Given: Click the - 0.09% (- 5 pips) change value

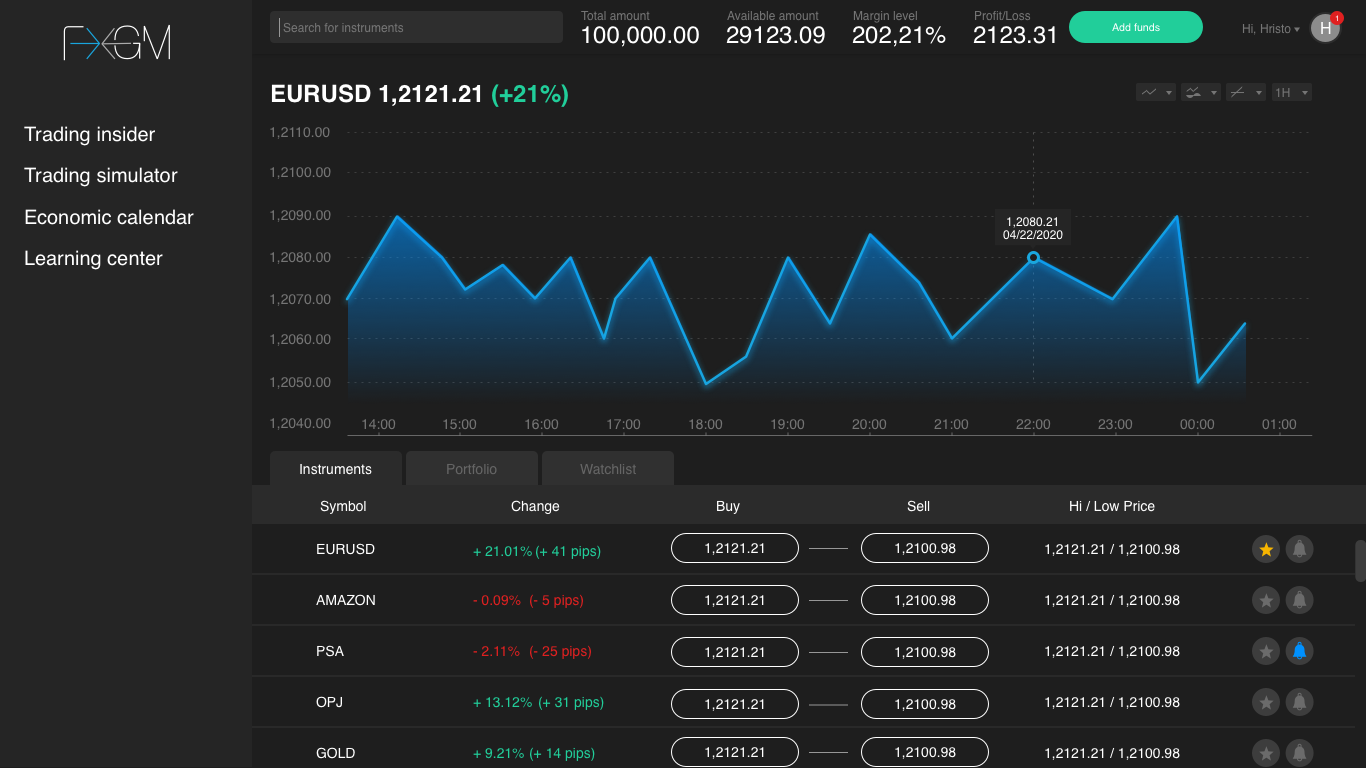Looking at the screenshot, I should 528,600.
